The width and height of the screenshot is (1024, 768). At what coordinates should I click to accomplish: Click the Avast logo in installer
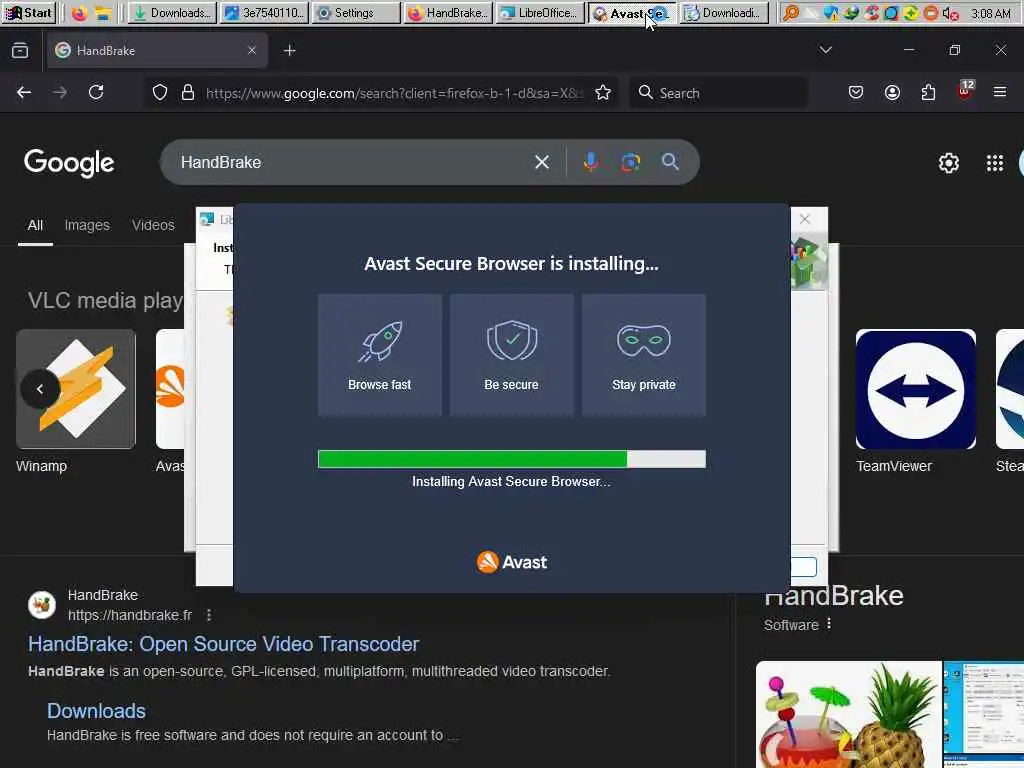point(511,562)
